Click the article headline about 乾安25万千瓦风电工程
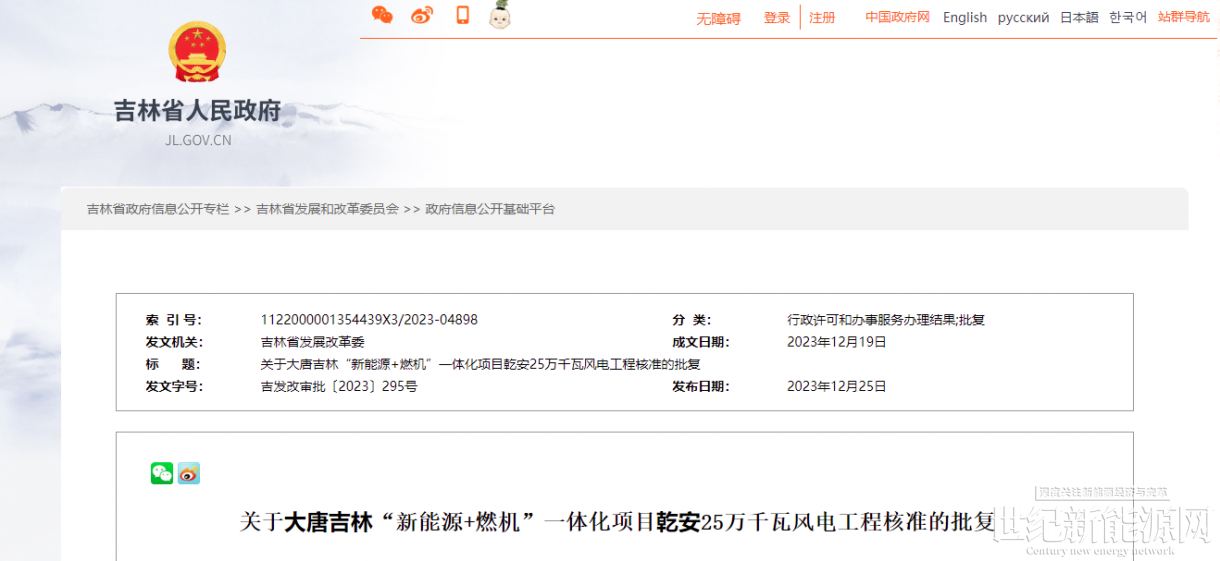The height and width of the screenshot is (561, 1220). (618, 521)
